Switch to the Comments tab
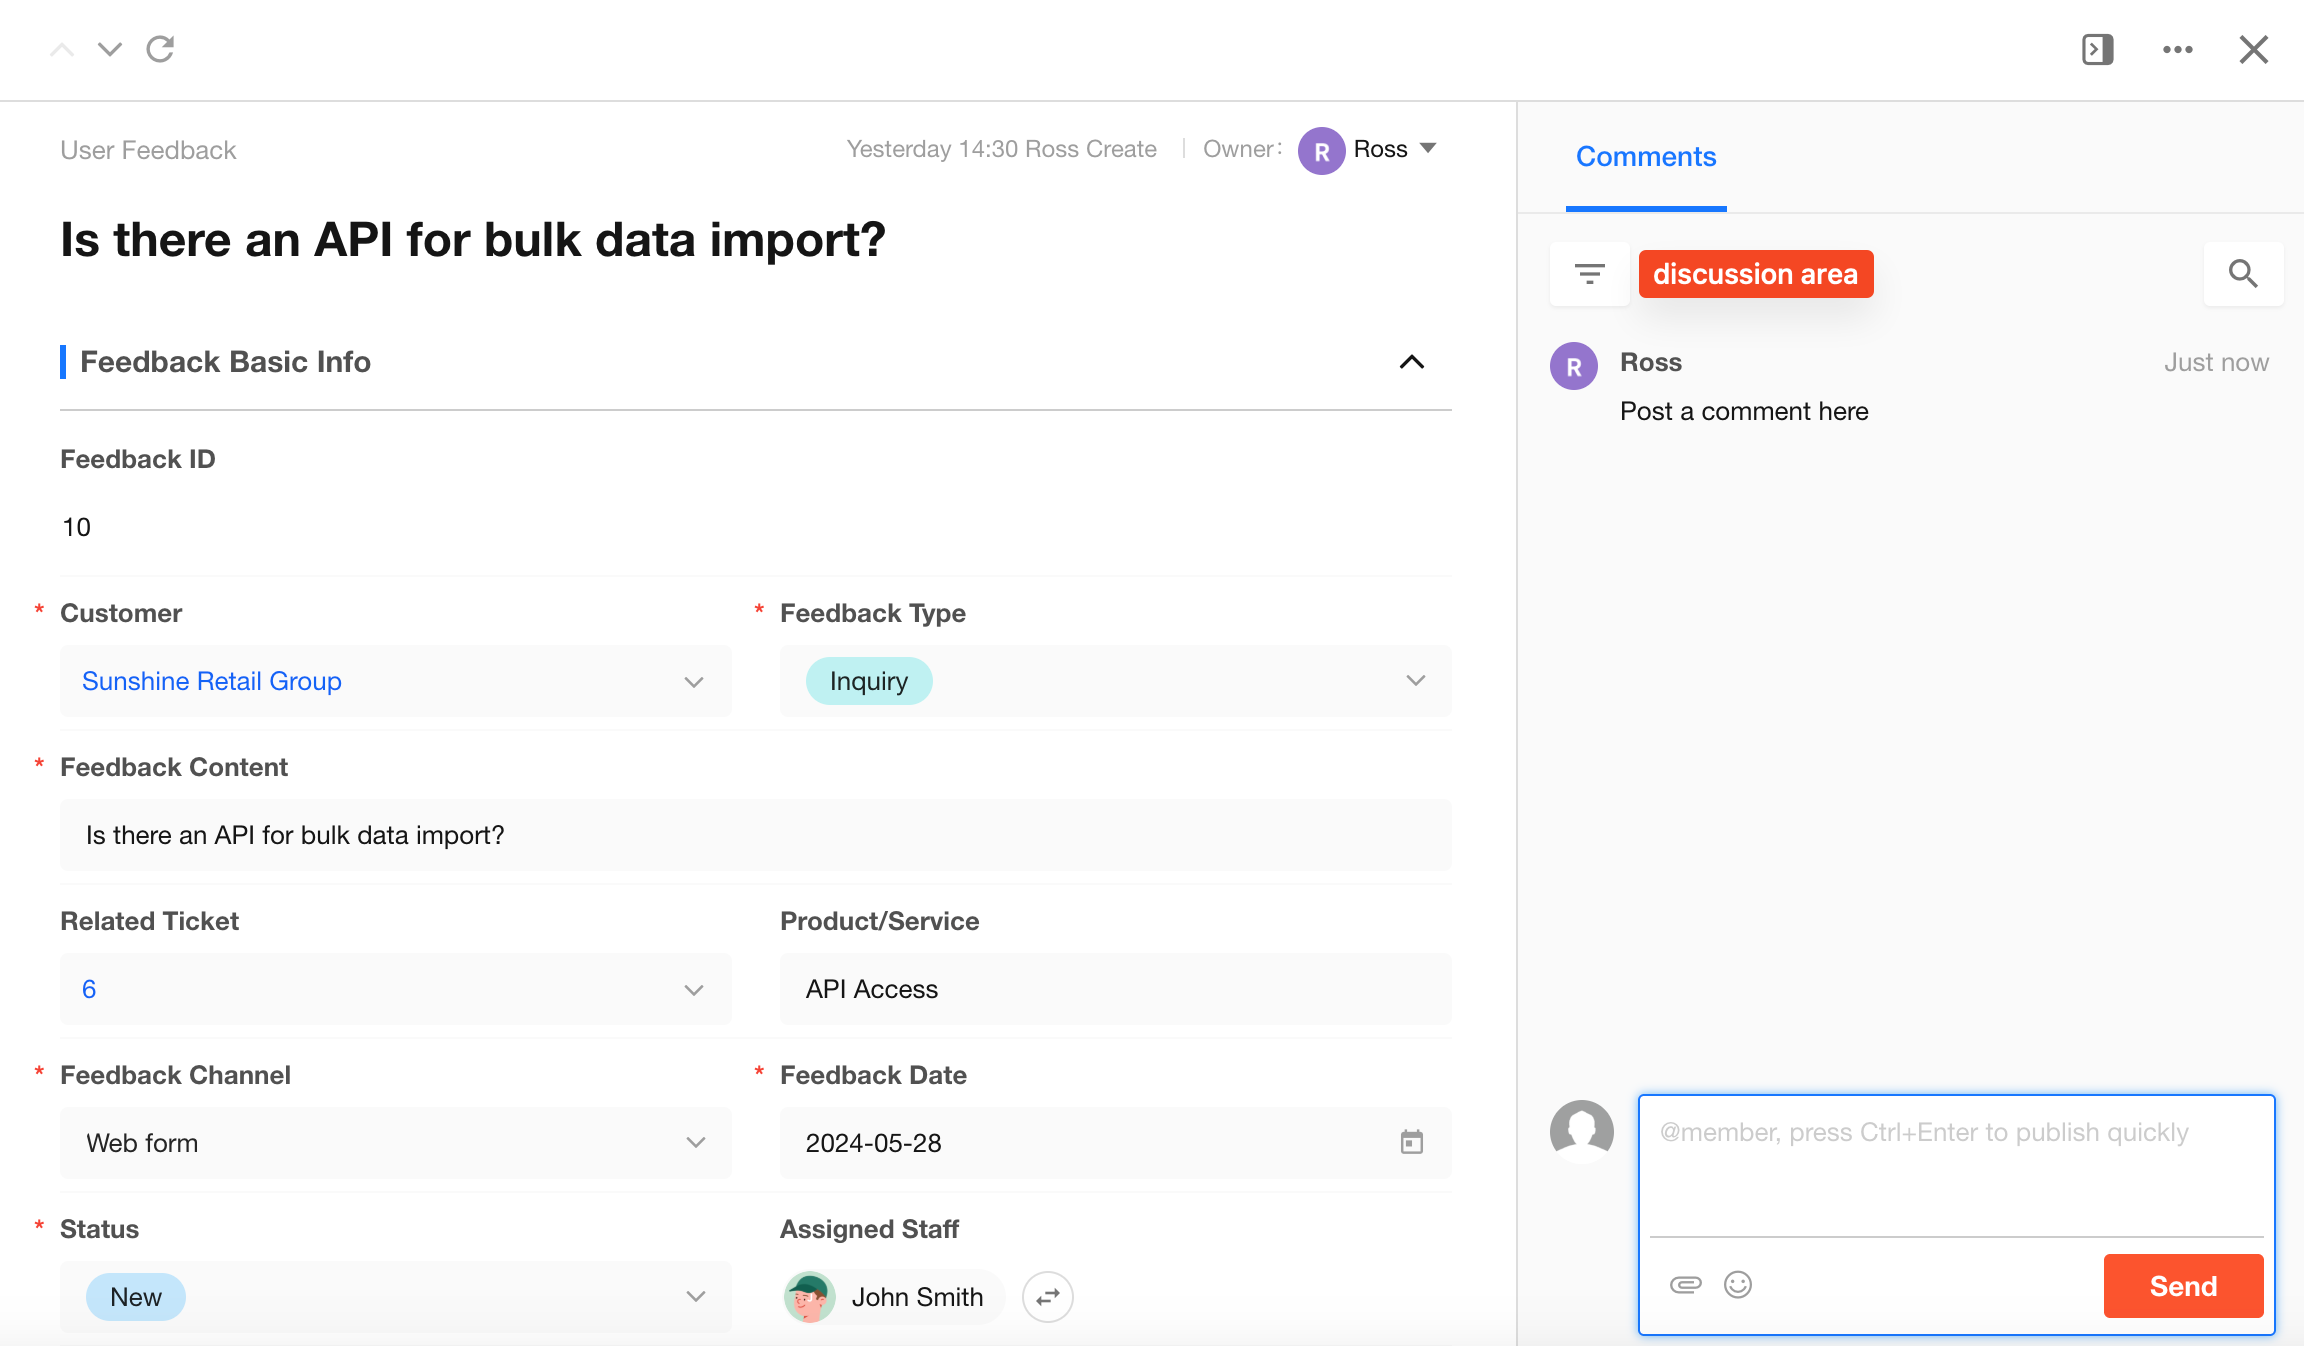 point(1645,157)
